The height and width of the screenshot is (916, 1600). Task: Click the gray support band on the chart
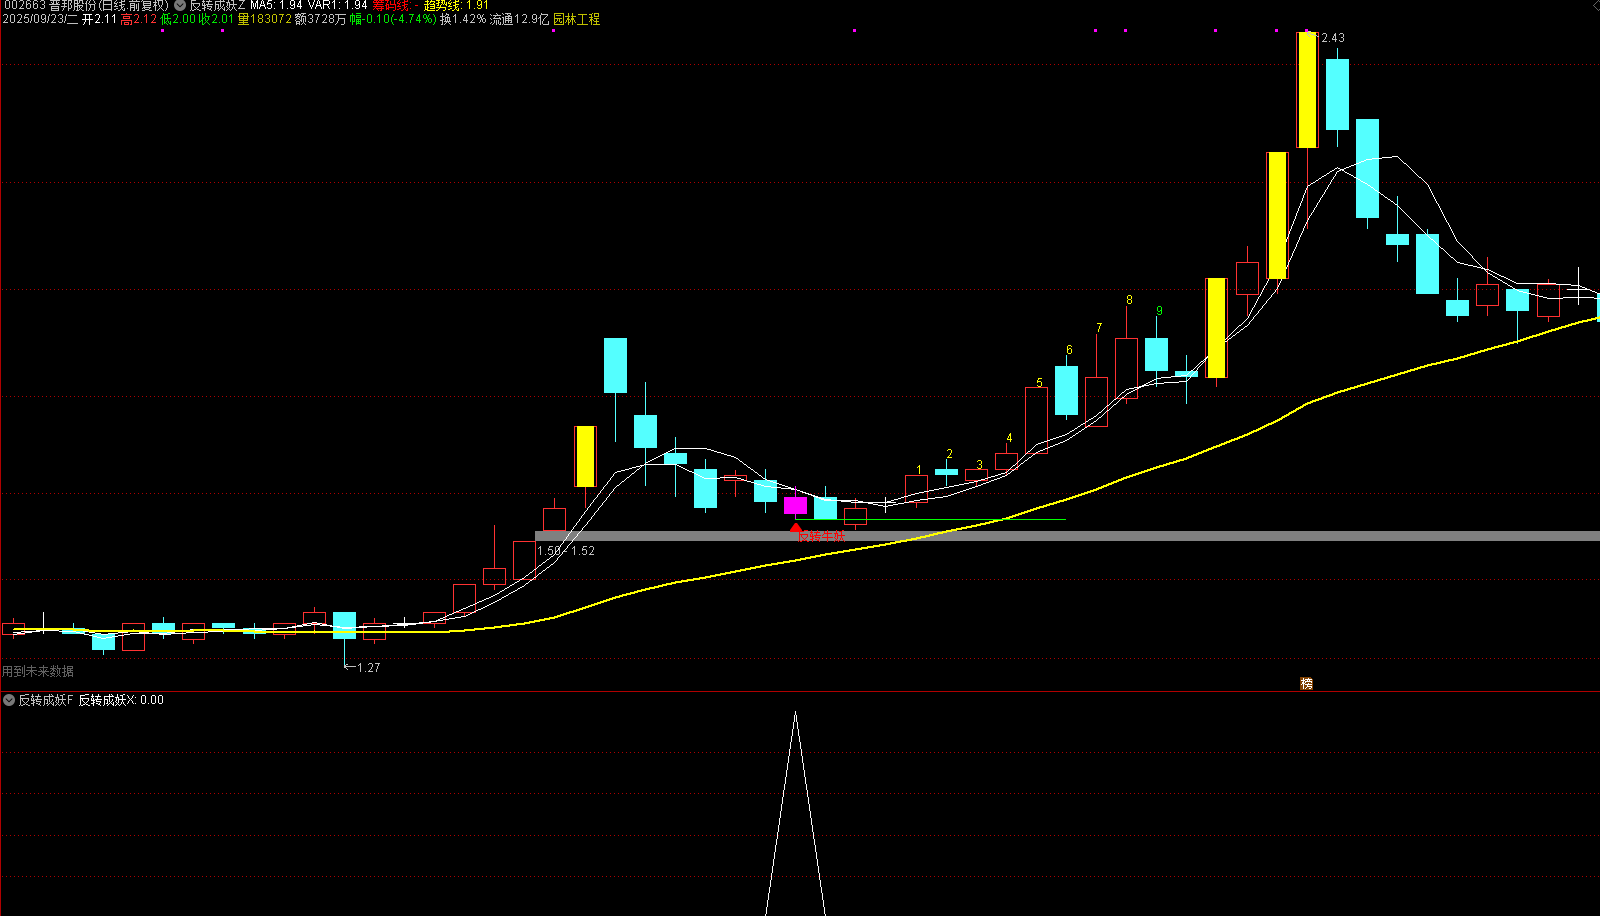tap(1067, 536)
